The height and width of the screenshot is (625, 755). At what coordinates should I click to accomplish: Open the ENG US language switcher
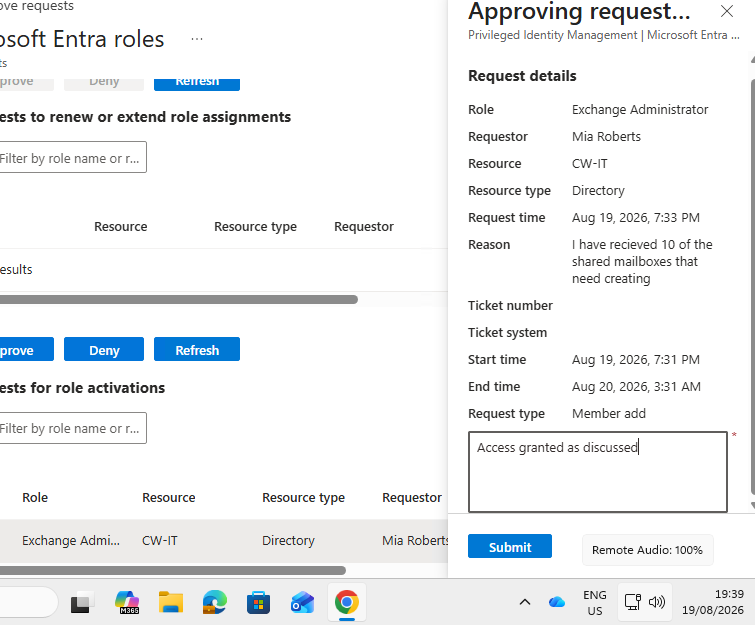[x=595, y=603]
